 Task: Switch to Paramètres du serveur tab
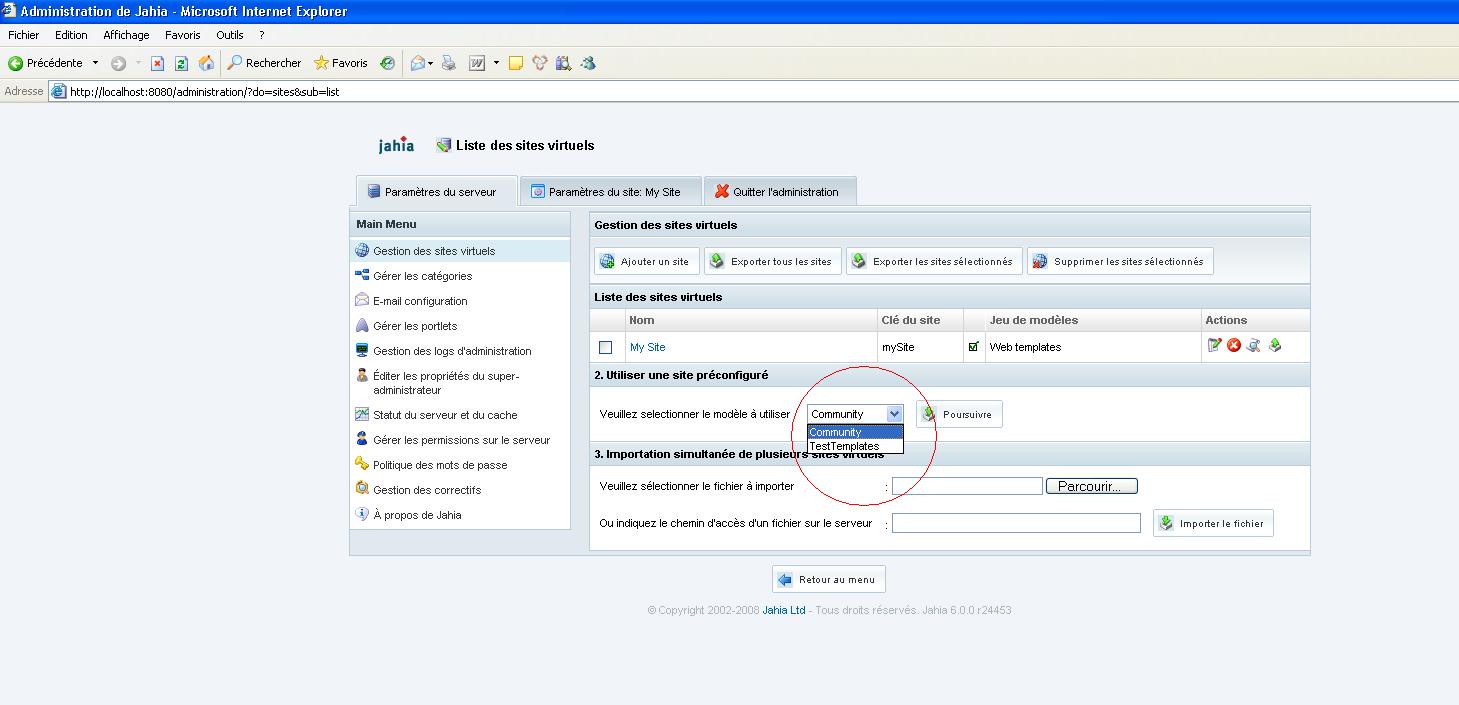437,191
